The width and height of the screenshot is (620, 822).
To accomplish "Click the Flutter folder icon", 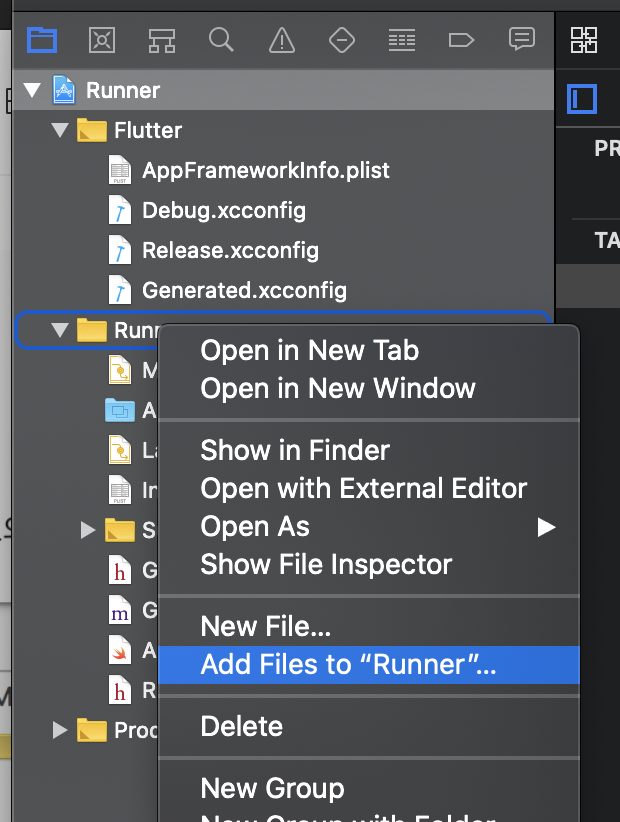I will click(92, 130).
